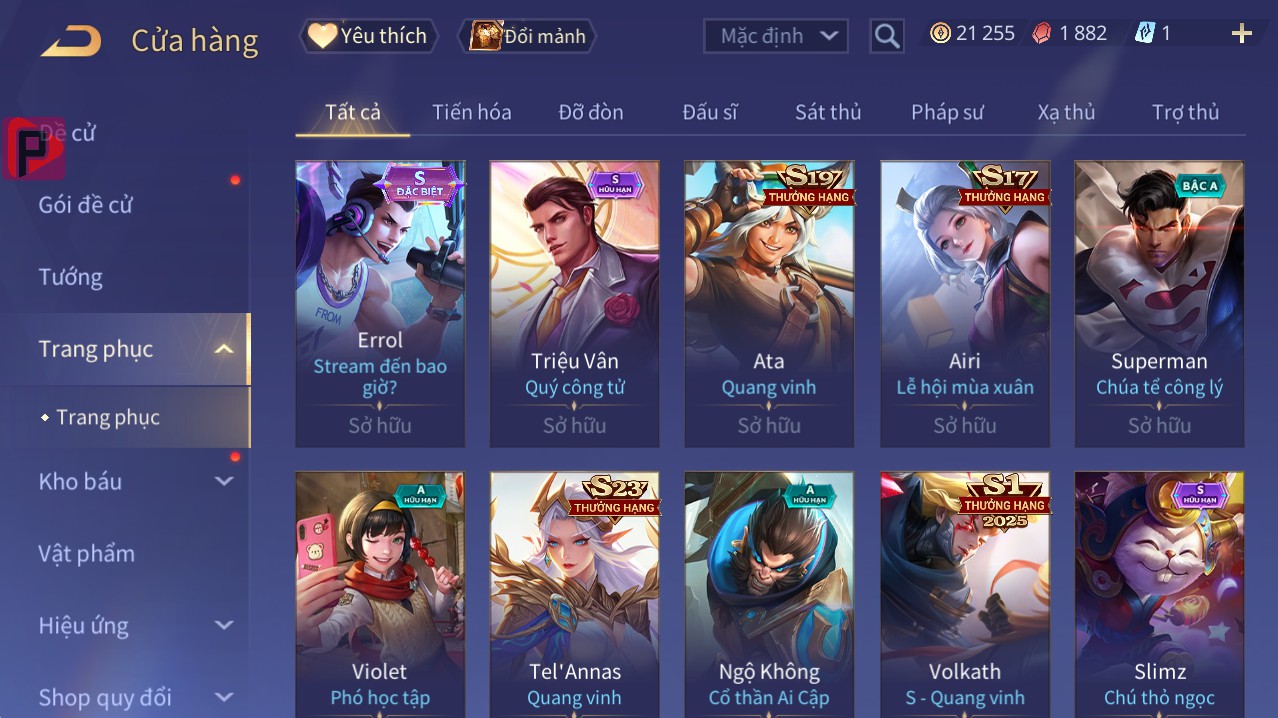Click the red P overlay icon

34,148
